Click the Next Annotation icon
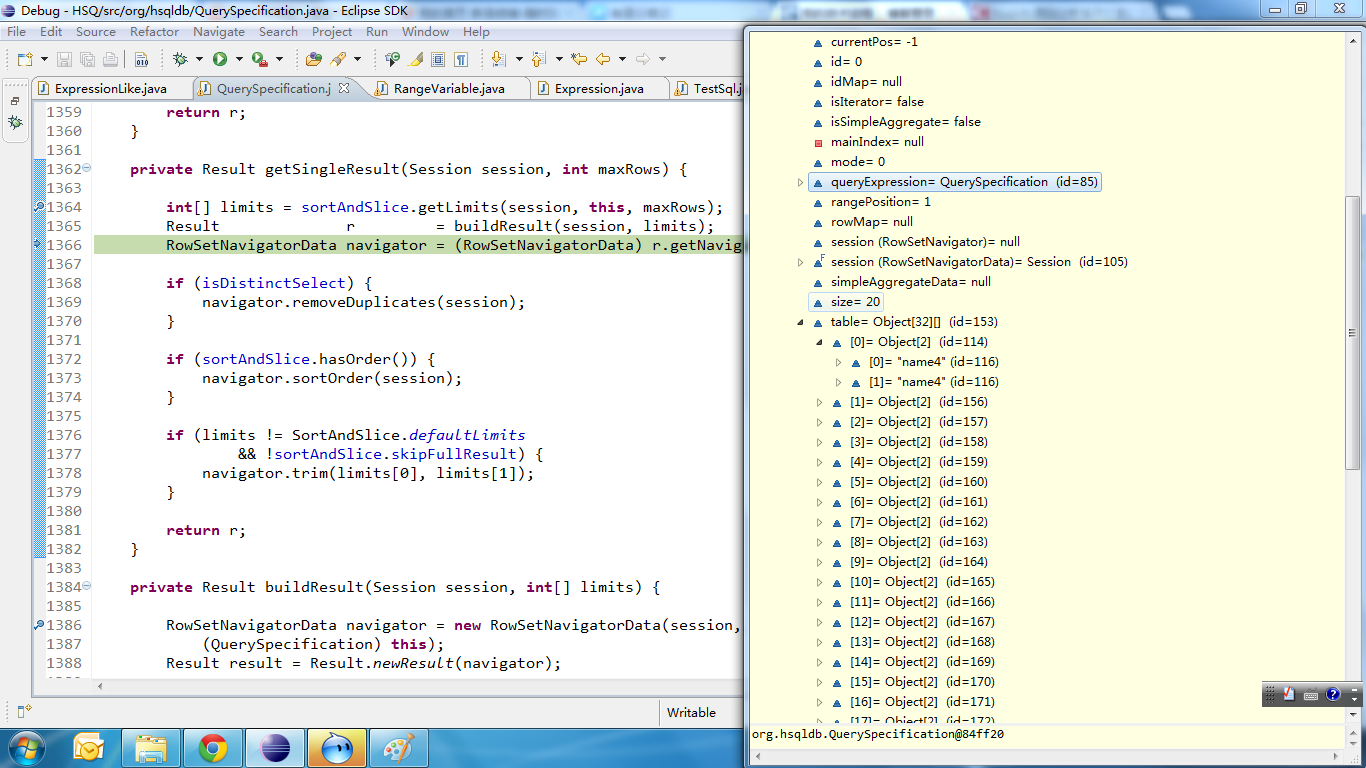The image size is (1366, 768). [x=497, y=59]
